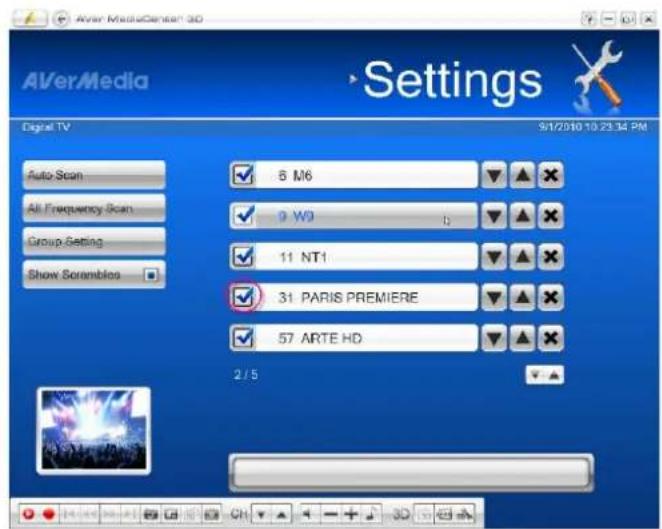Toggle the Show Scrambles option

pos(151,275)
